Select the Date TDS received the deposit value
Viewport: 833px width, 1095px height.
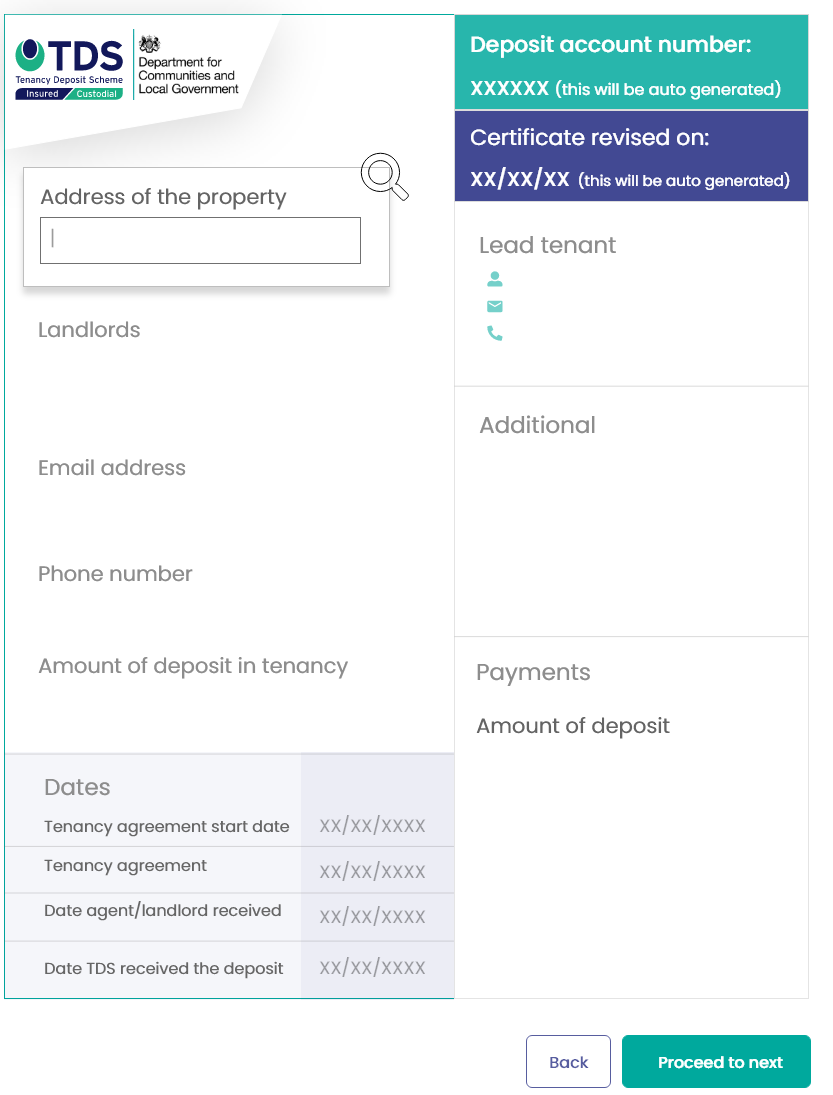pyautogui.click(x=372, y=968)
